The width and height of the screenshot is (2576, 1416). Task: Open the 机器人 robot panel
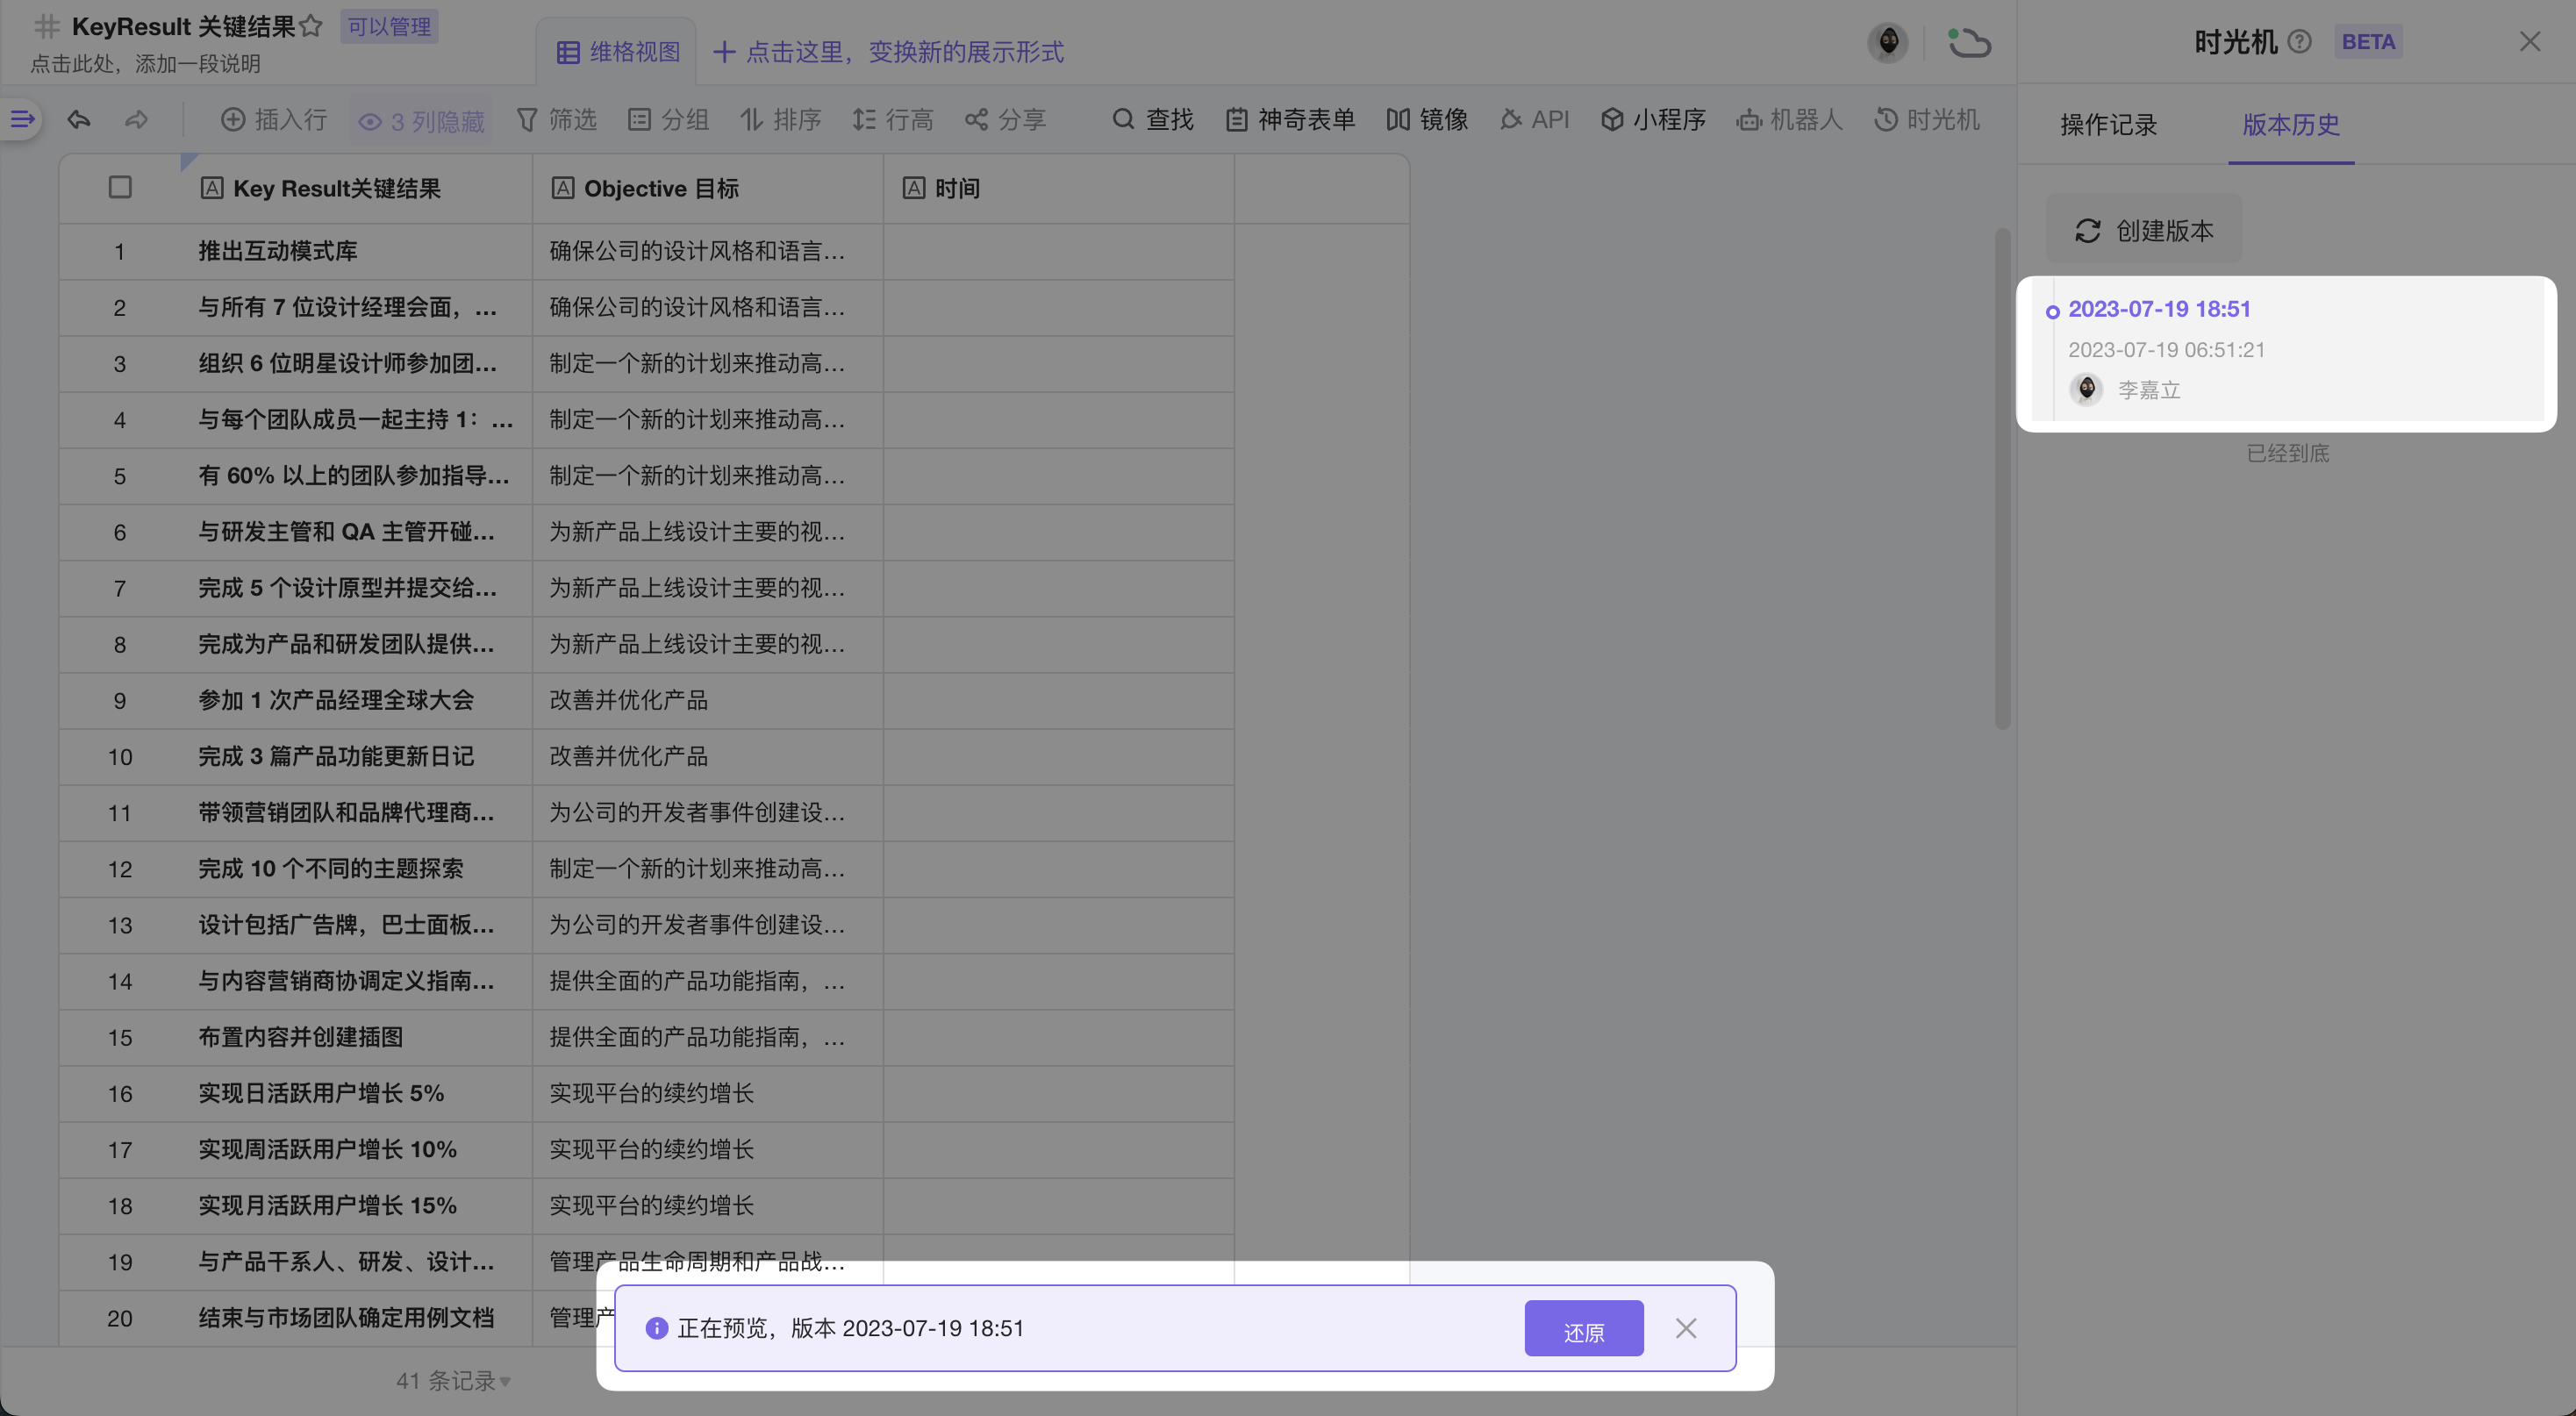click(1789, 120)
